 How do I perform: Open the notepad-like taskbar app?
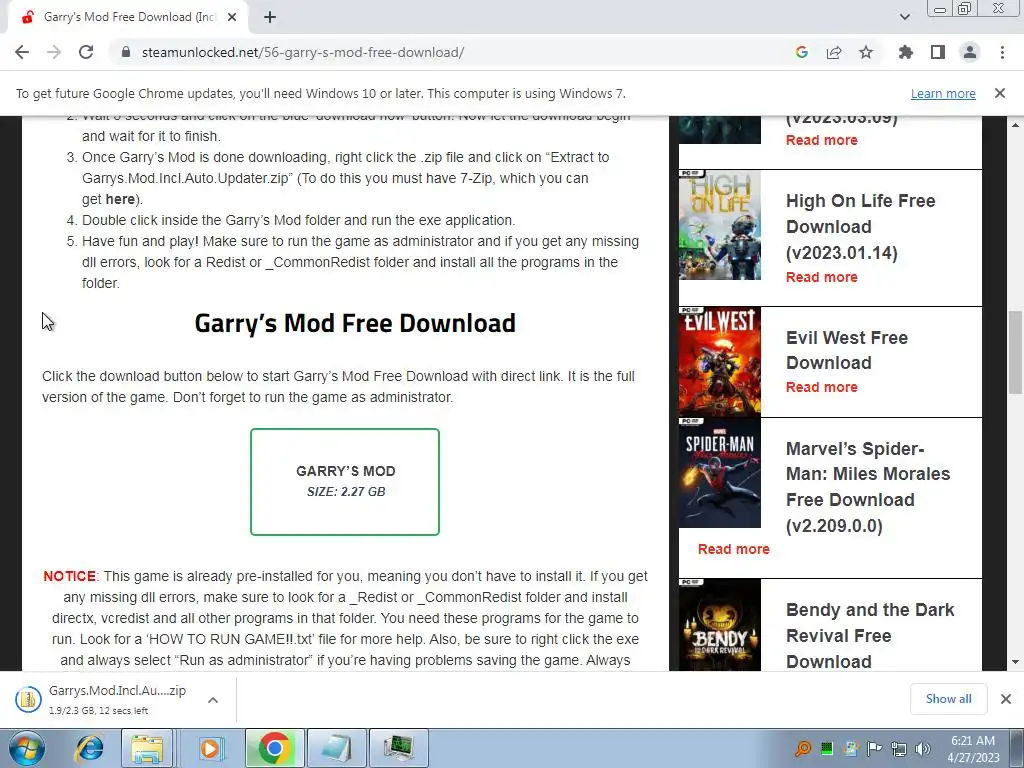coord(337,748)
